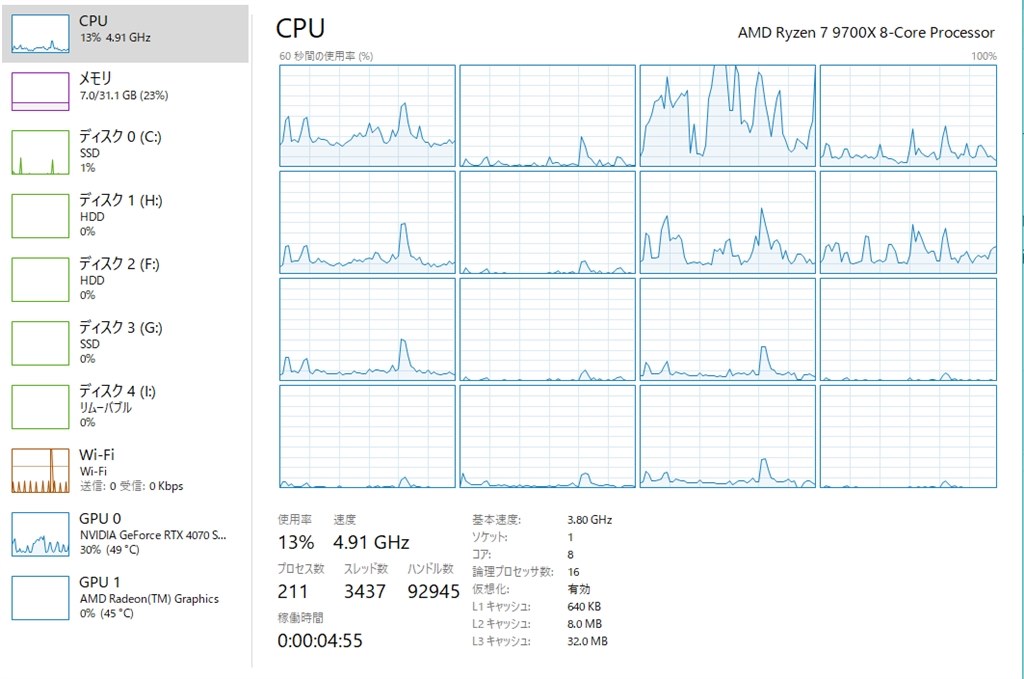Select the CPU mini graph thumbnail
Screen dimensions: 1024x679
click(x=40, y=34)
